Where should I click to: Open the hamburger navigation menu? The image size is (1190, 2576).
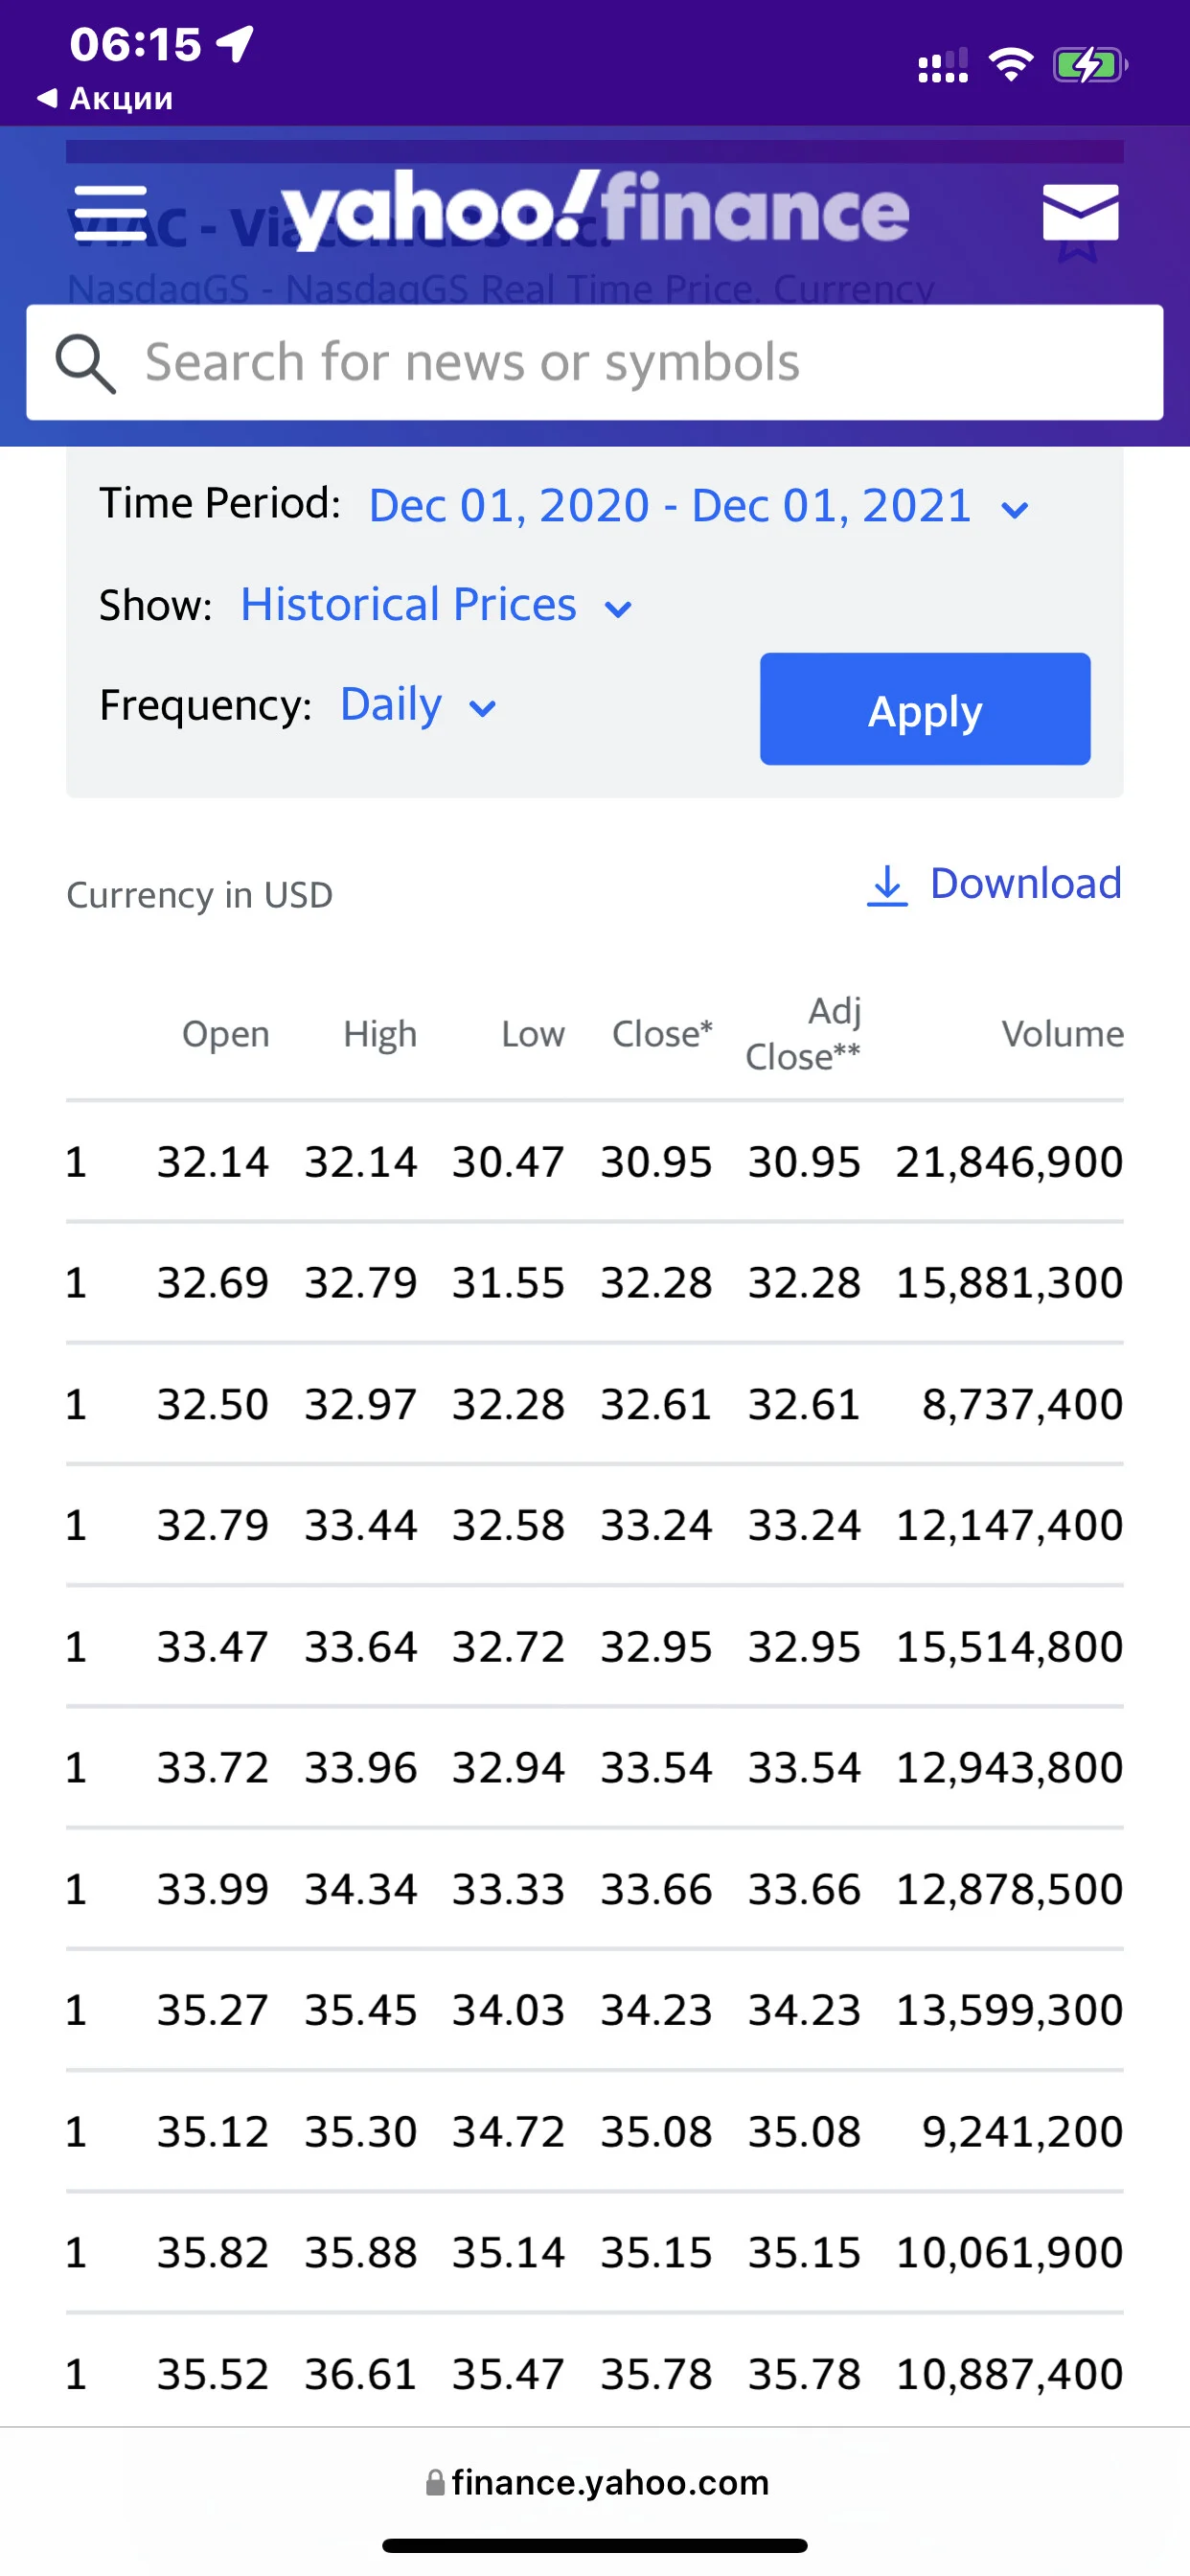click(x=111, y=212)
